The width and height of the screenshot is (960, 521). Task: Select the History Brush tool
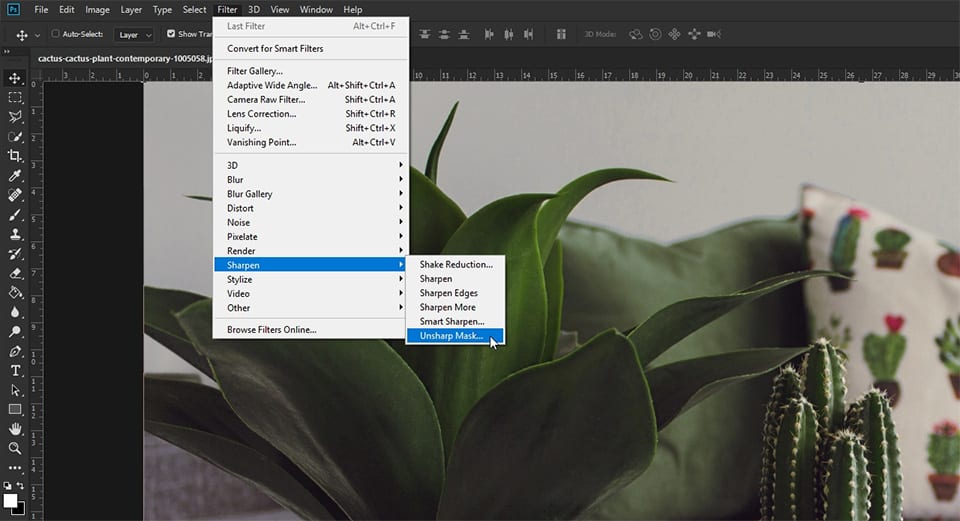click(15, 253)
